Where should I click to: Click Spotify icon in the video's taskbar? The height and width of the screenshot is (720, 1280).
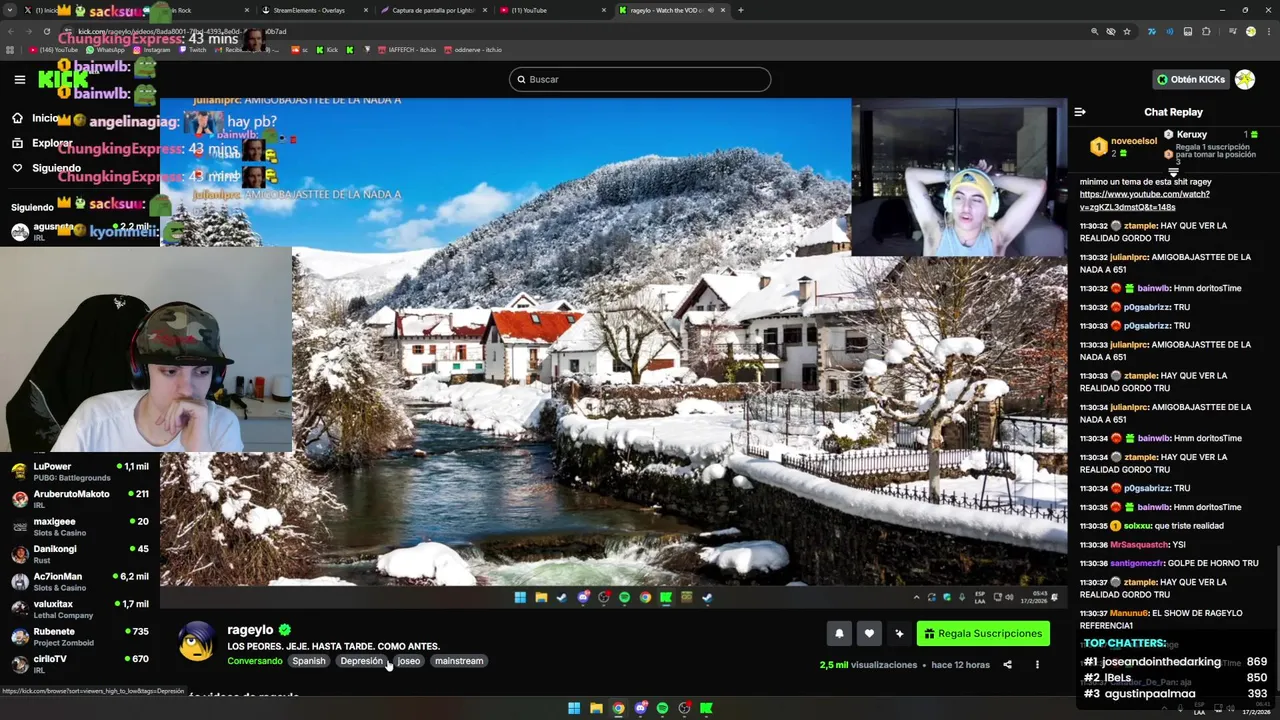click(x=624, y=598)
